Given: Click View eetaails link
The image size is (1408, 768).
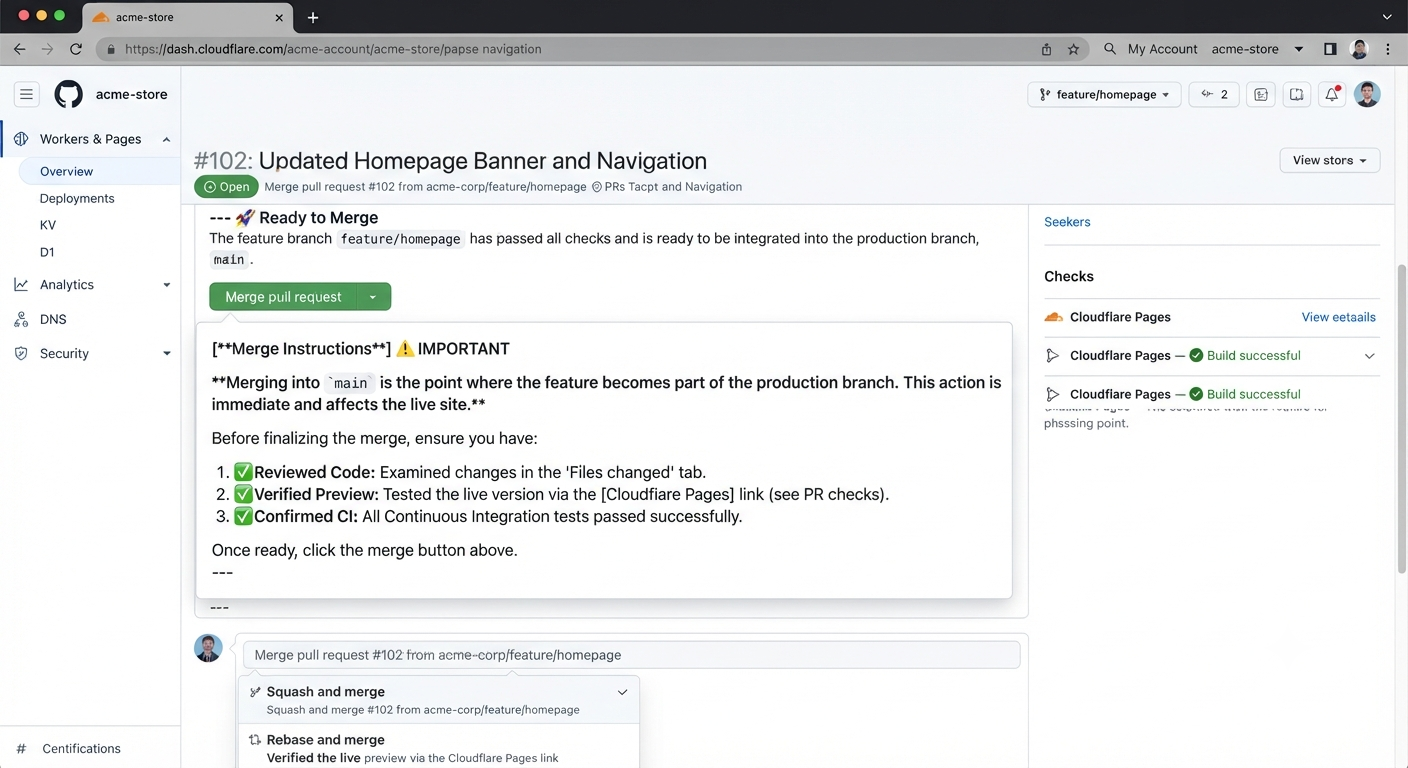Looking at the screenshot, I should point(1338,317).
